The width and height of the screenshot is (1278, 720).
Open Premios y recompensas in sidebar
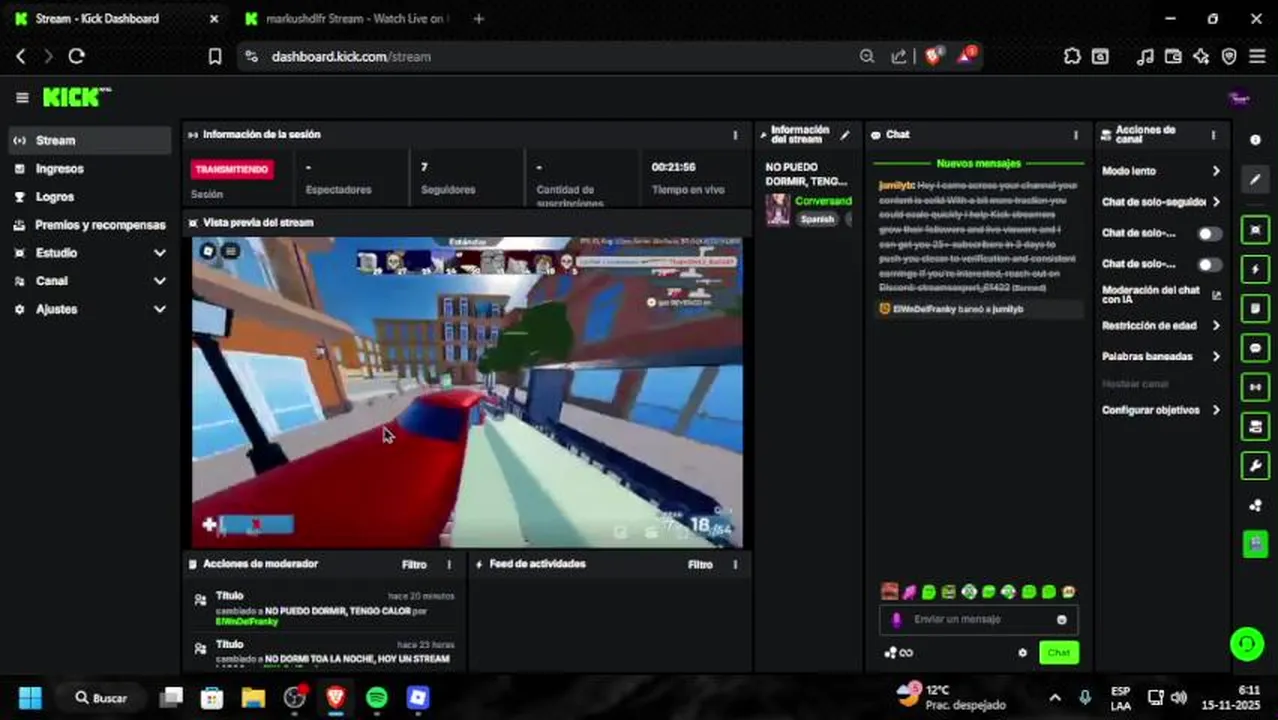point(89,225)
